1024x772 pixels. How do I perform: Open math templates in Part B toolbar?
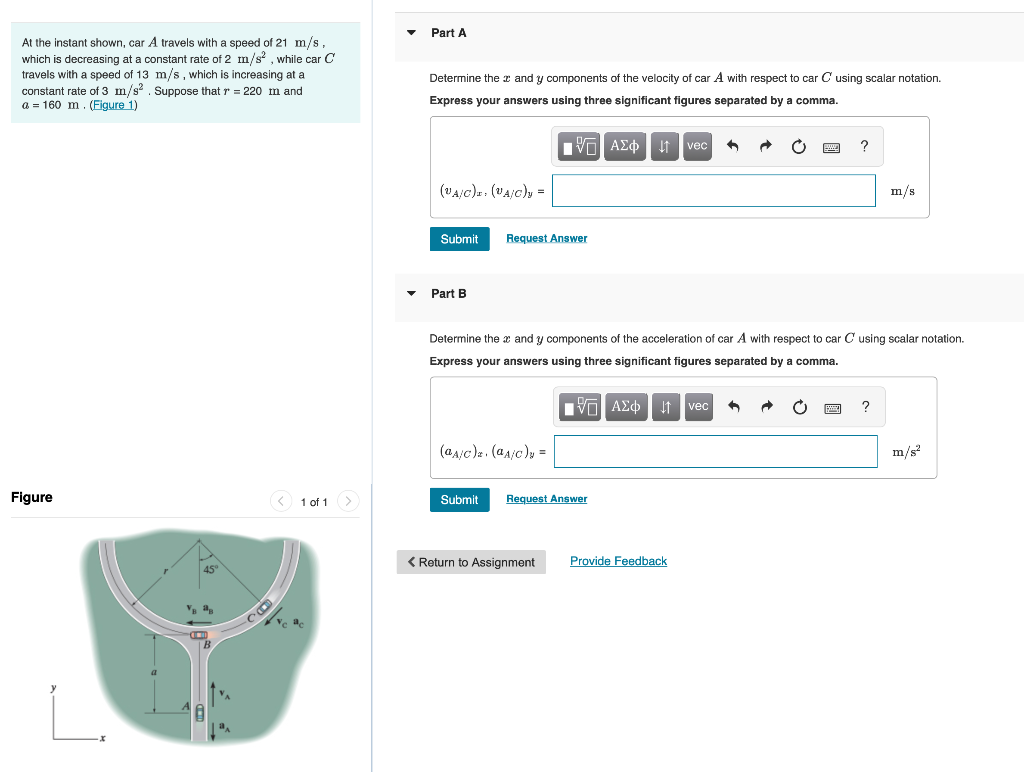[581, 407]
